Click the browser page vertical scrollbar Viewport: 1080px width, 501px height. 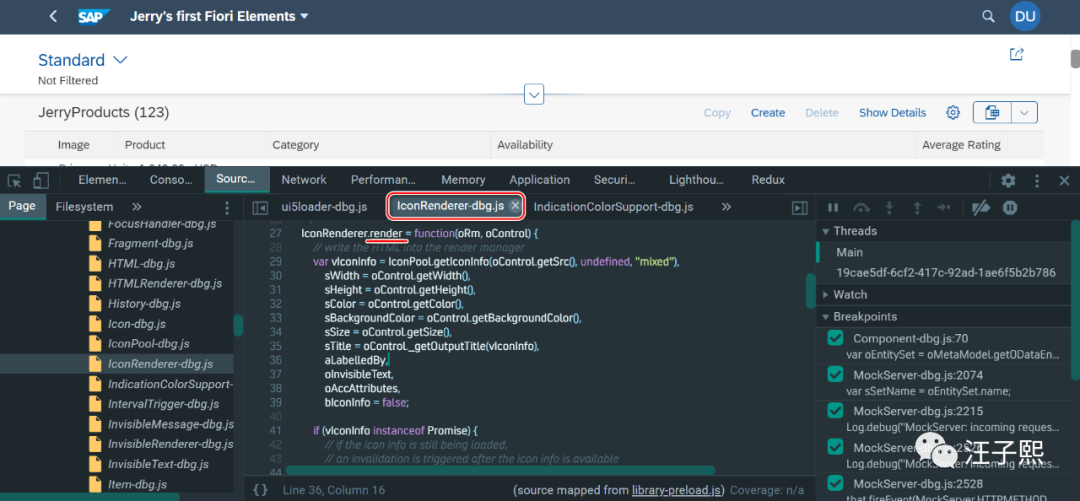(1075, 60)
